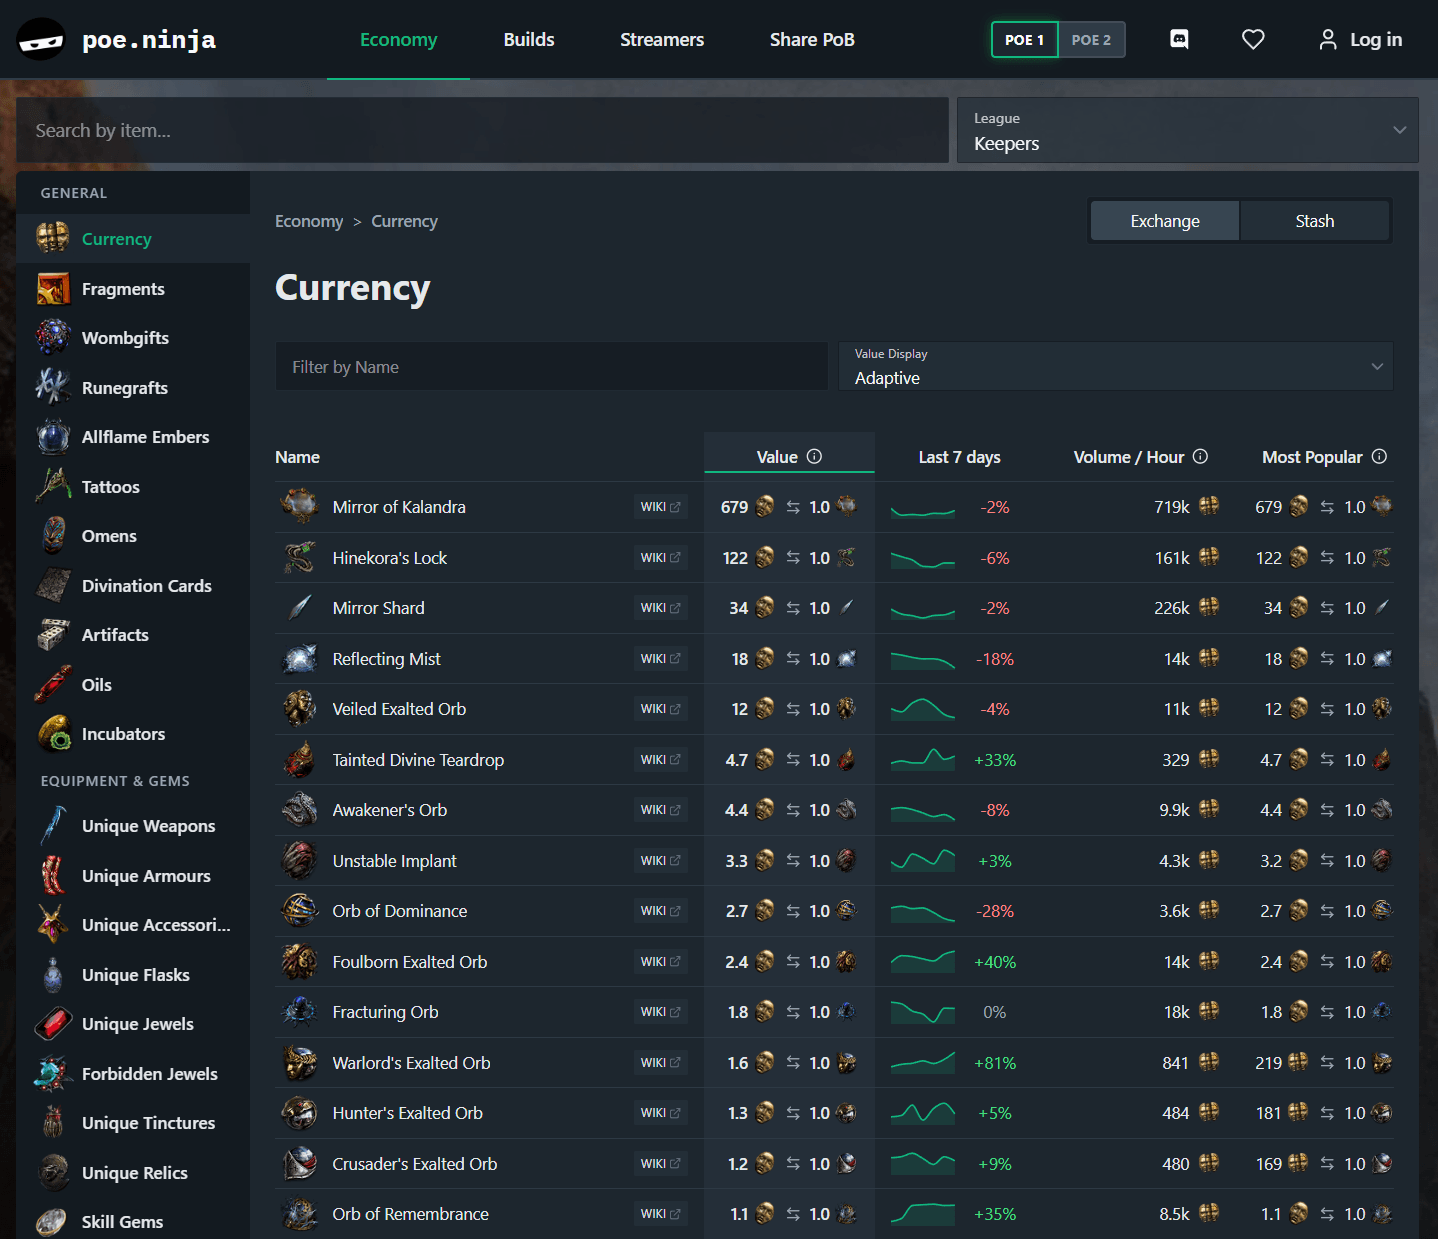Select the Exchange data source toggle
This screenshot has height=1239, width=1438.
click(1165, 221)
